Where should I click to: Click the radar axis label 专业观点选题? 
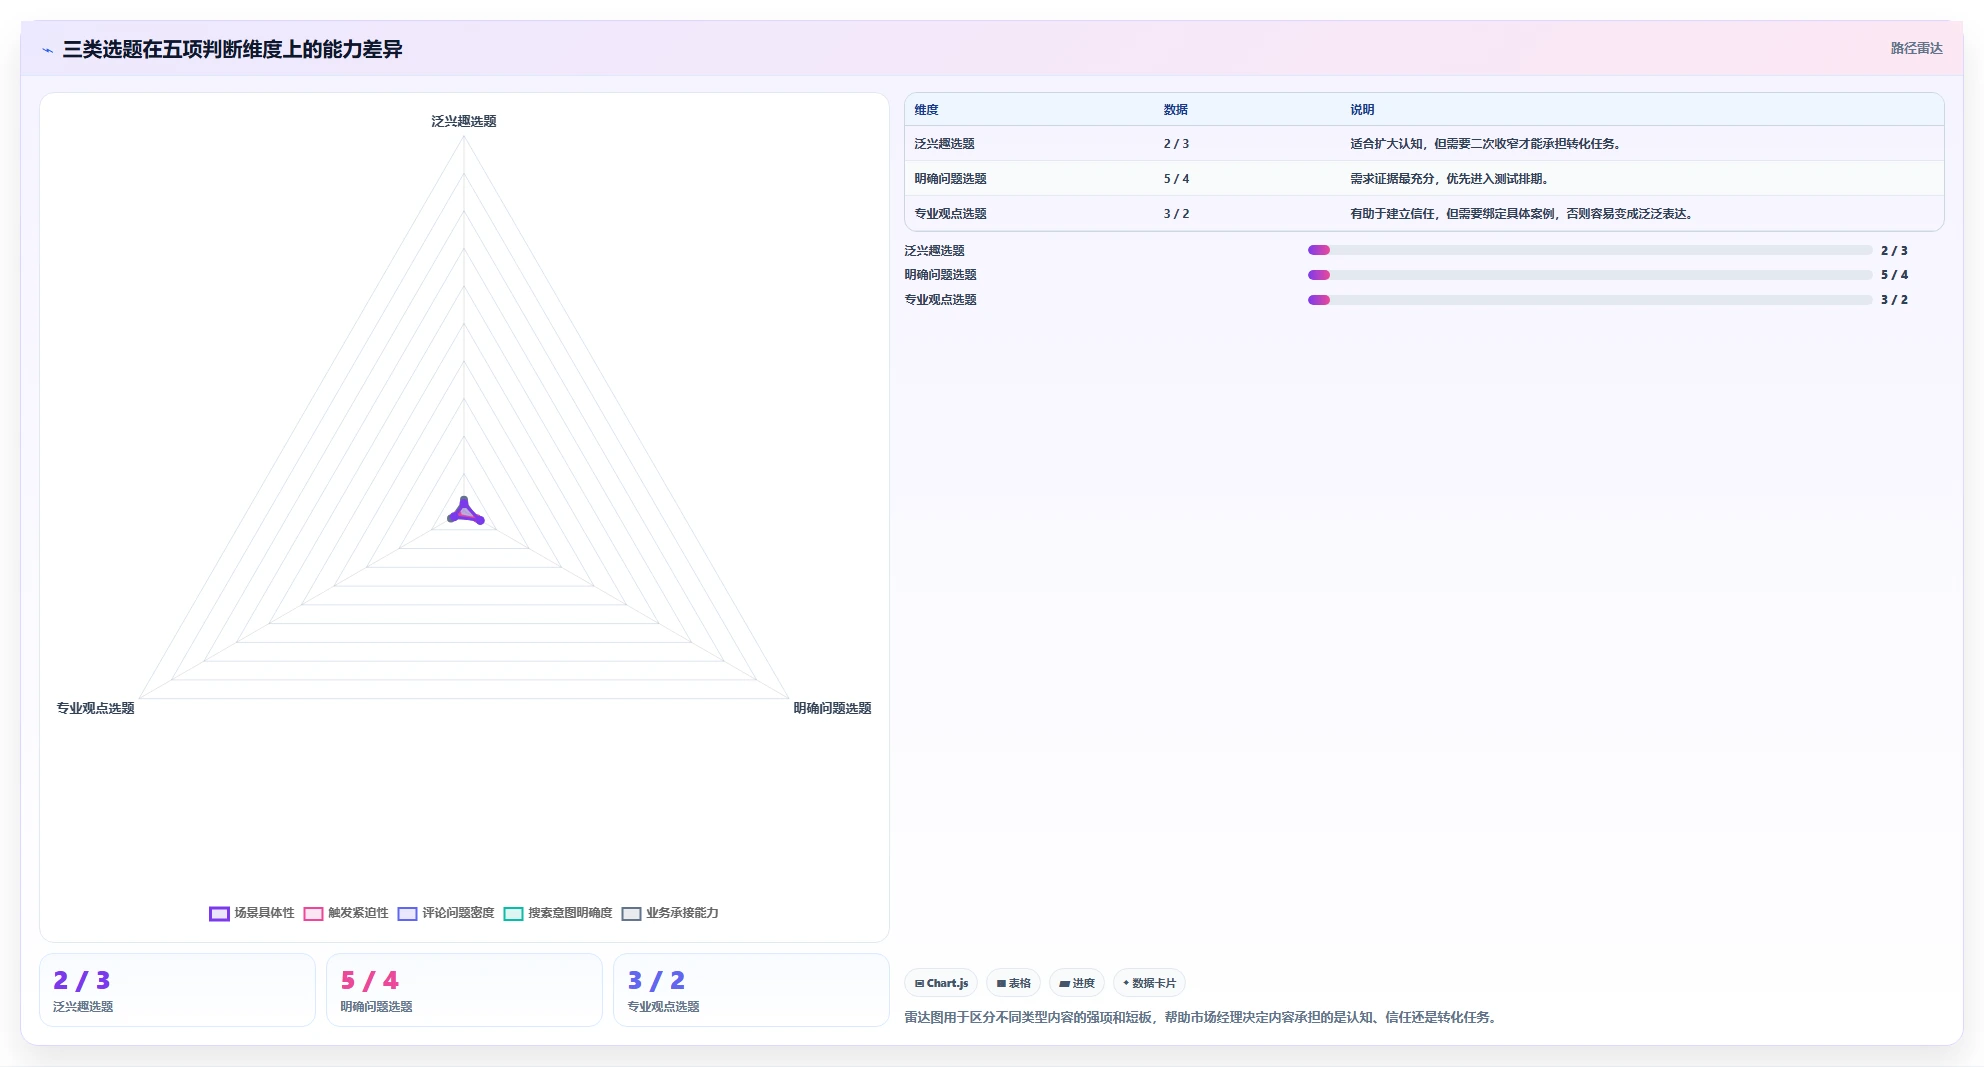point(95,708)
